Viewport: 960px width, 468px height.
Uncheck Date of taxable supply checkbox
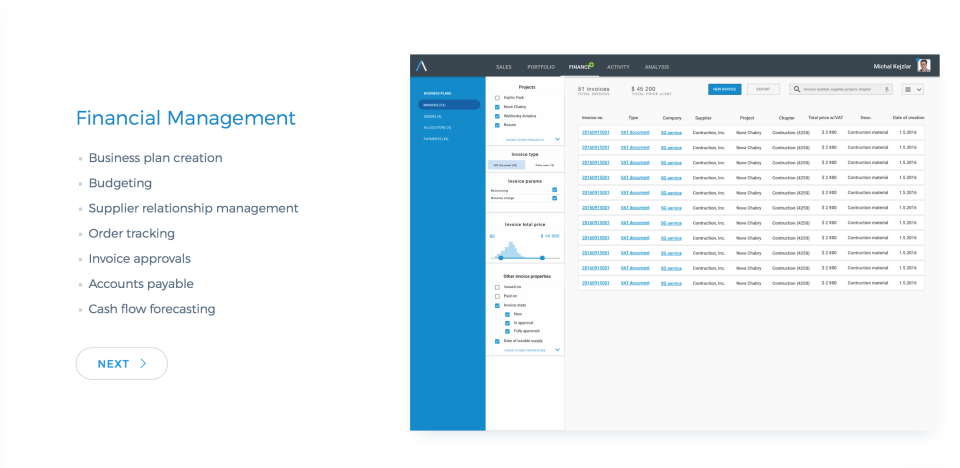pyautogui.click(x=497, y=341)
